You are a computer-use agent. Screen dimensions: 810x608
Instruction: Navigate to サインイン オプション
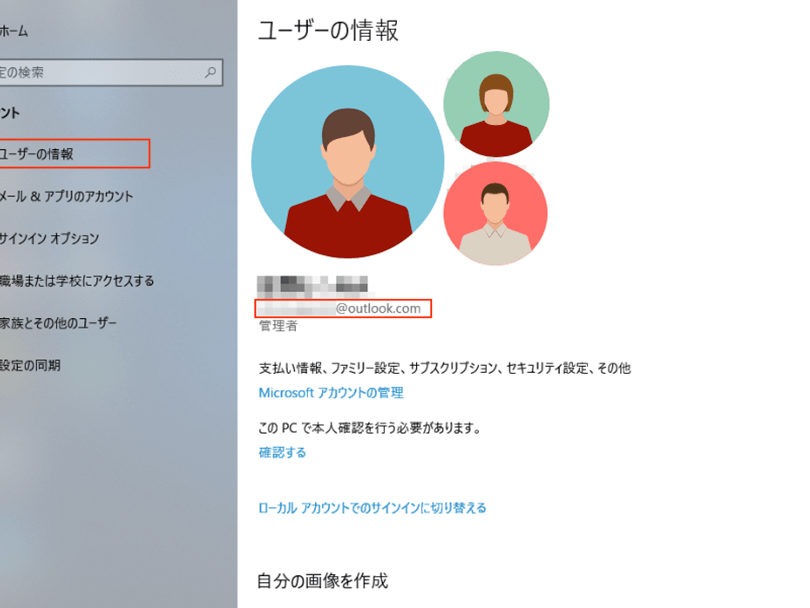50,239
